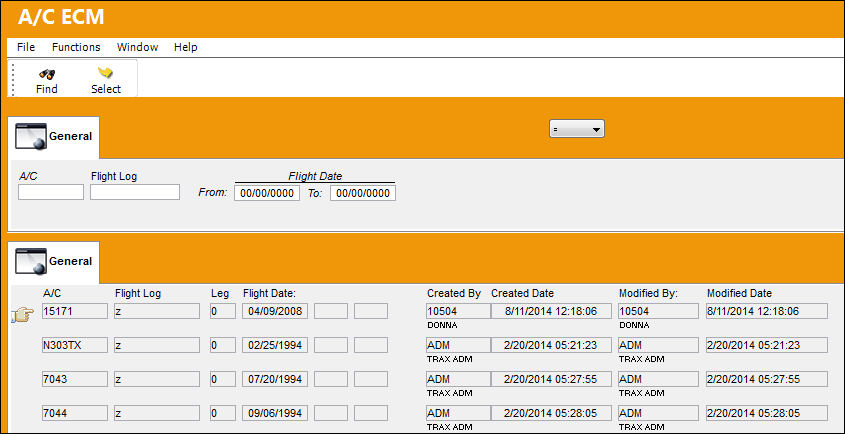Click the Select toolbar icon
This screenshot has width=845, height=434.
[105, 73]
